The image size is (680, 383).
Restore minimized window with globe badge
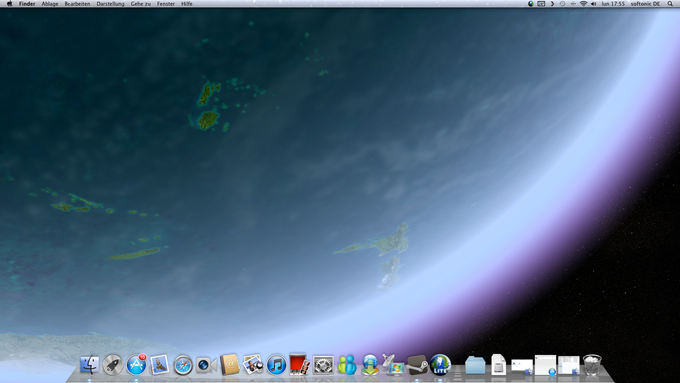(545, 365)
